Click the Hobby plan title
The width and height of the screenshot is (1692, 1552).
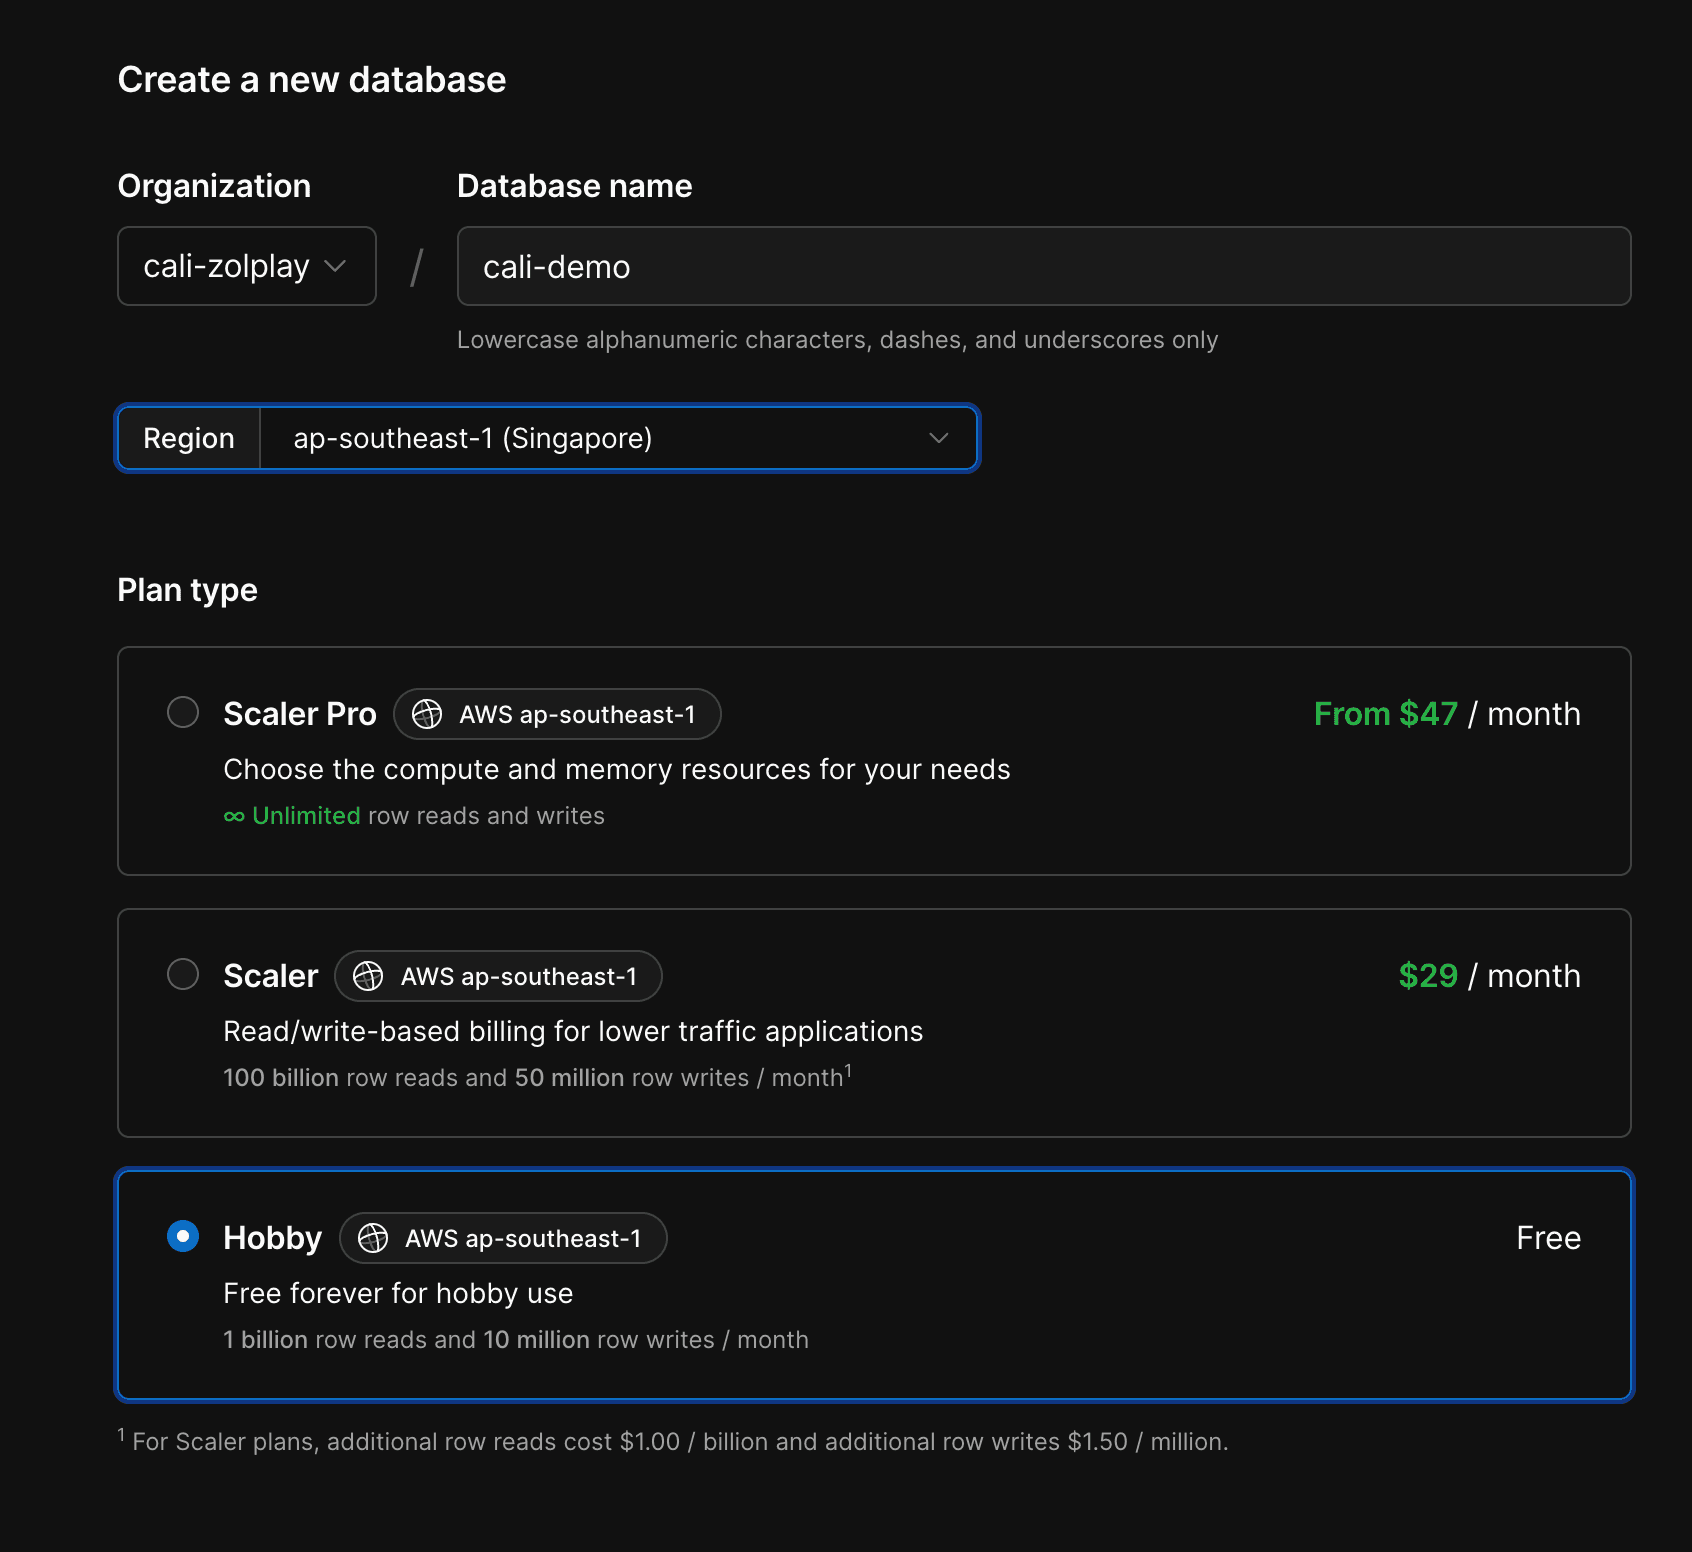tap(272, 1238)
